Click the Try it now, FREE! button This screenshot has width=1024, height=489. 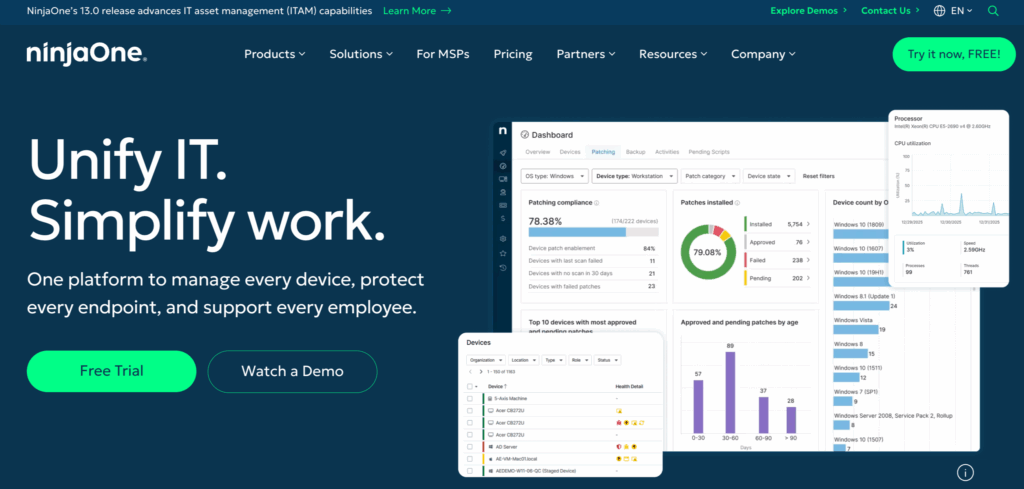click(954, 54)
